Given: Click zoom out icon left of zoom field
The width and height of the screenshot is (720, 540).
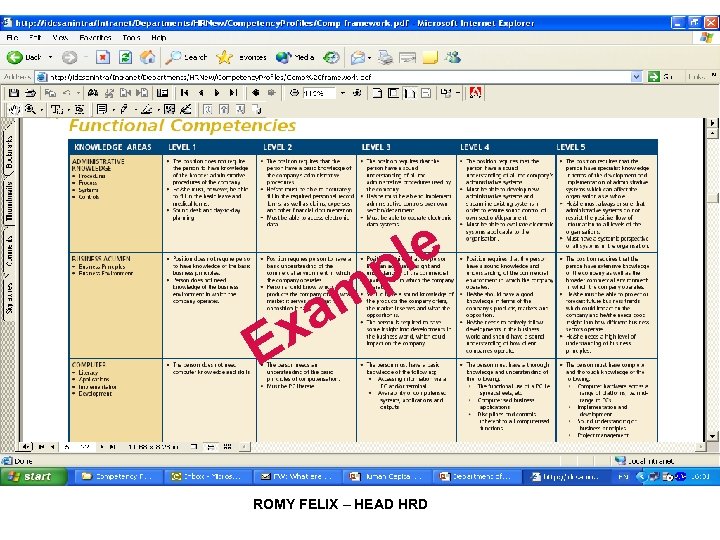Looking at the screenshot, I should 294,93.
